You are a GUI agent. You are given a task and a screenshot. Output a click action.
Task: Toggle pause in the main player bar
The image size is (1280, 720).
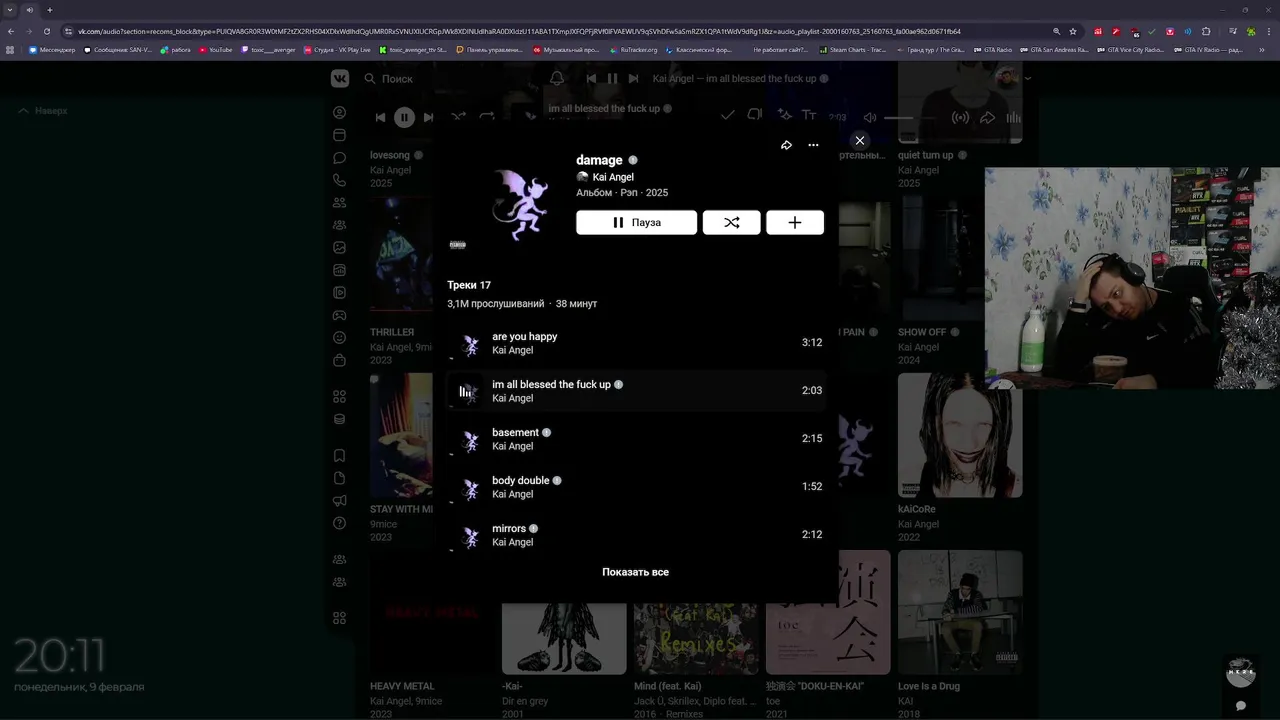click(x=404, y=118)
